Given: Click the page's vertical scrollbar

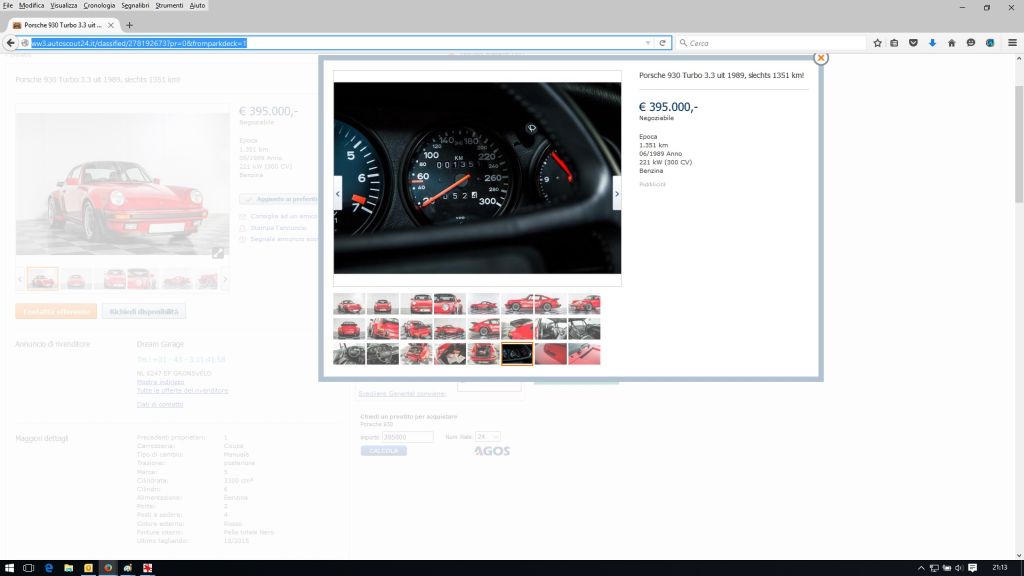Looking at the screenshot, I should [x=1019, y=144].
